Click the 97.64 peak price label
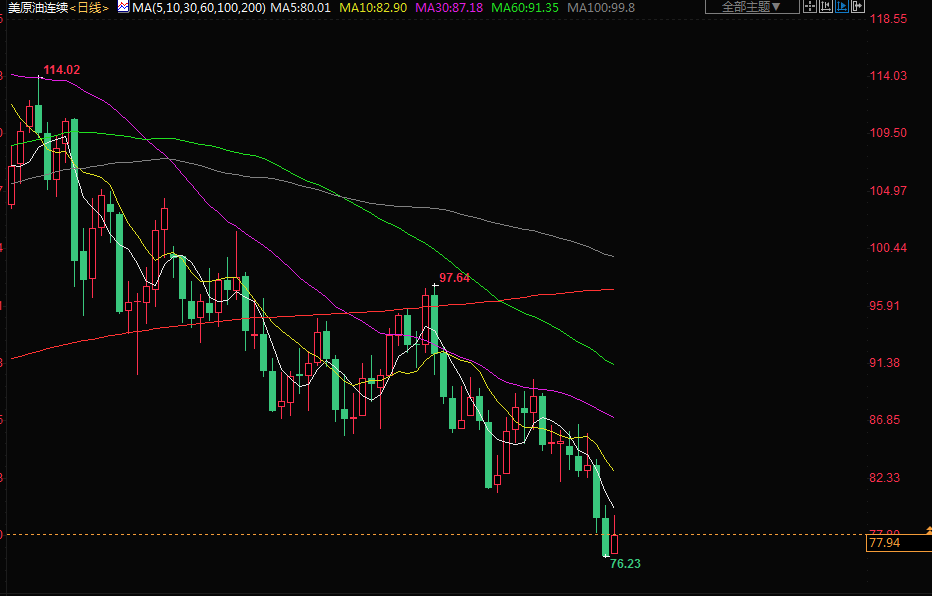The width and height of the screenshot is (932, 596). (x=455, y=278)
